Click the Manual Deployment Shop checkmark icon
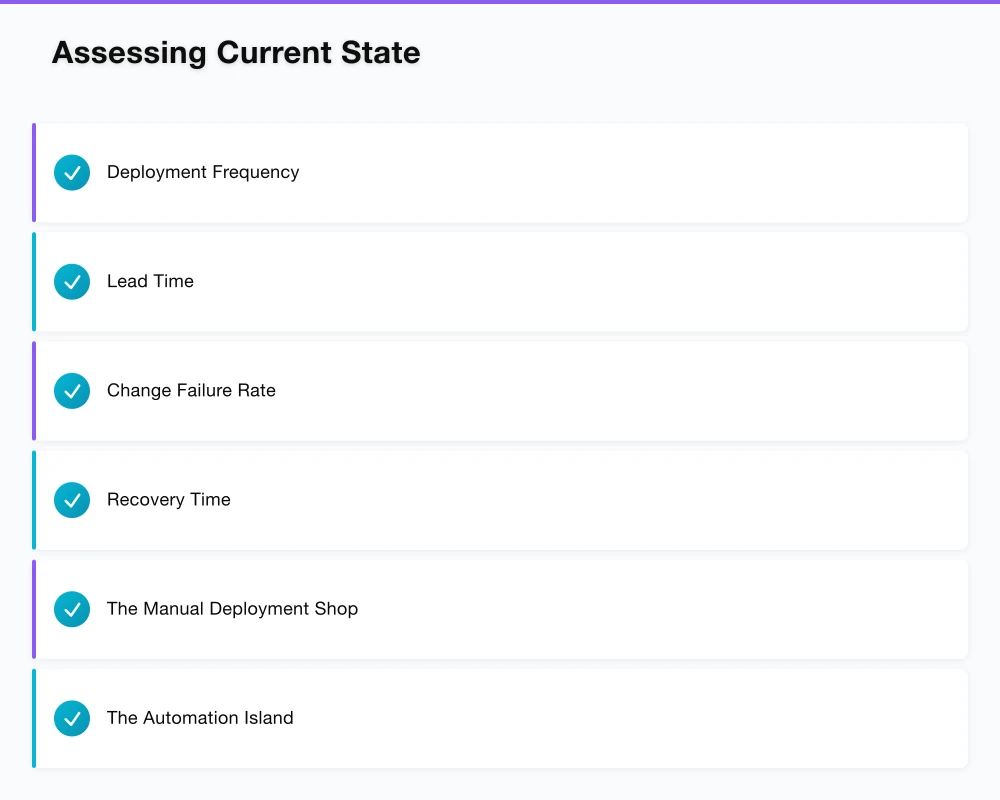 pyautogui.click(x=71, y=608)
